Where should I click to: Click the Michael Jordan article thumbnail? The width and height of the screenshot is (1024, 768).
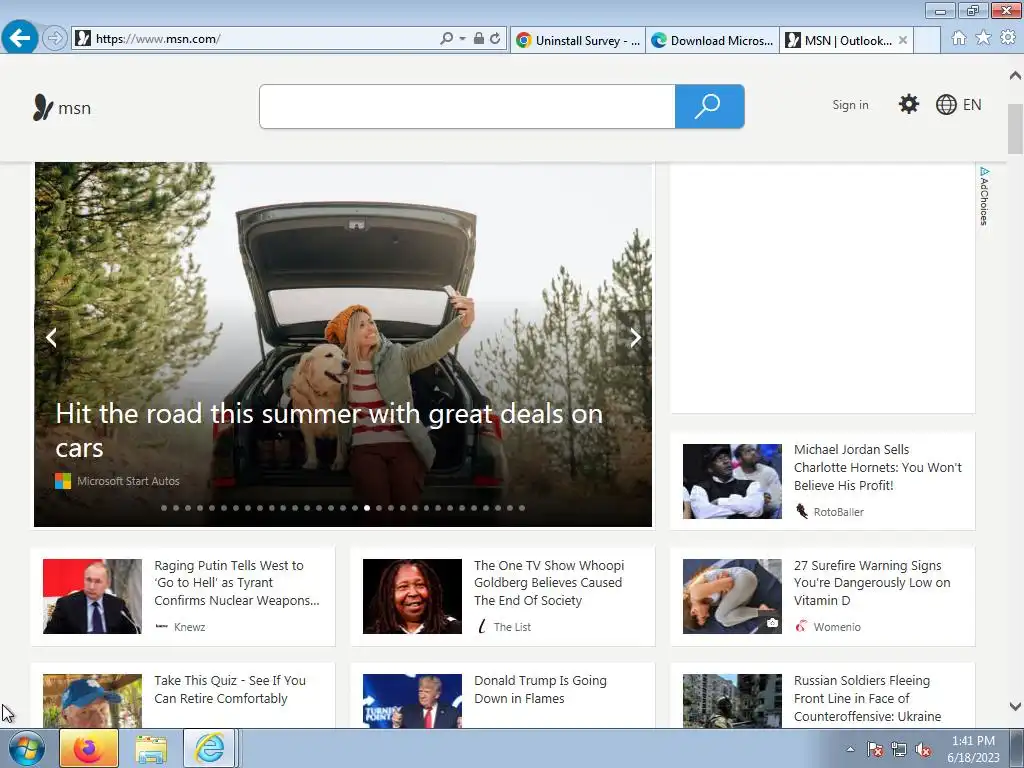tap(732, 481)
